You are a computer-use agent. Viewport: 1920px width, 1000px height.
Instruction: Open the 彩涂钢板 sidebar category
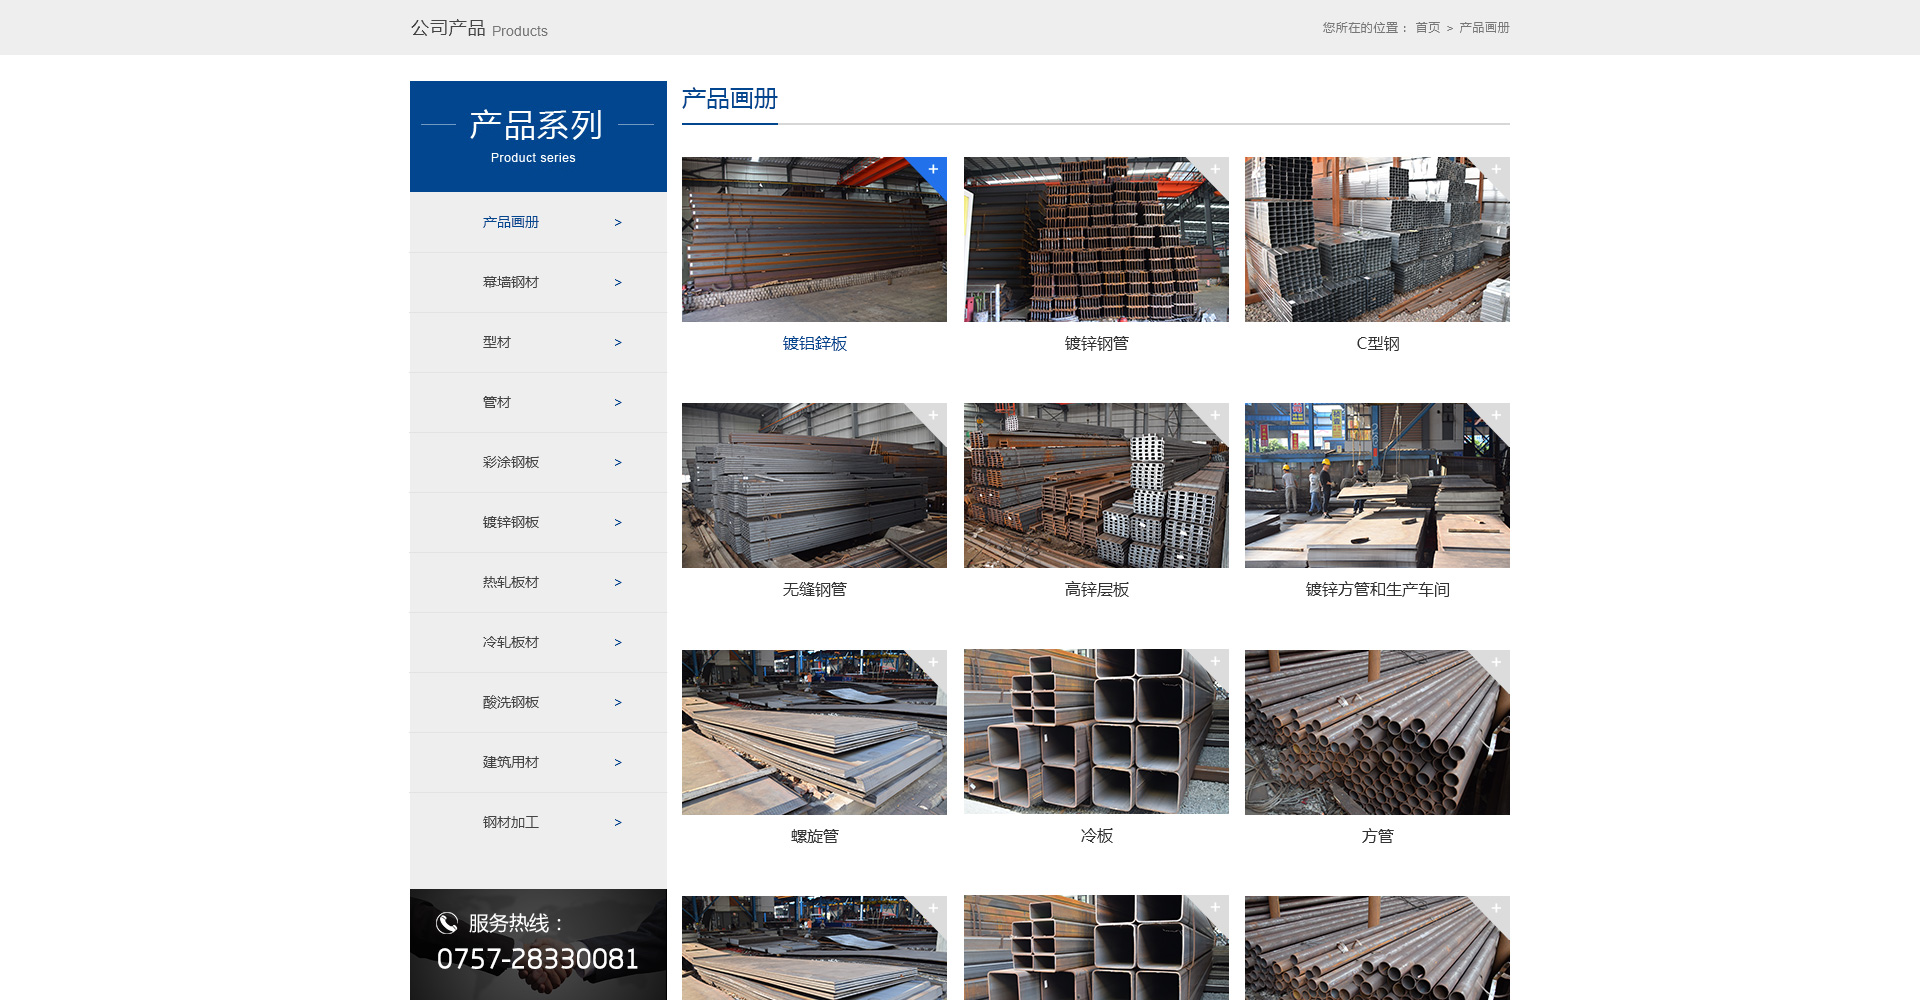click(x=510, y=462)
